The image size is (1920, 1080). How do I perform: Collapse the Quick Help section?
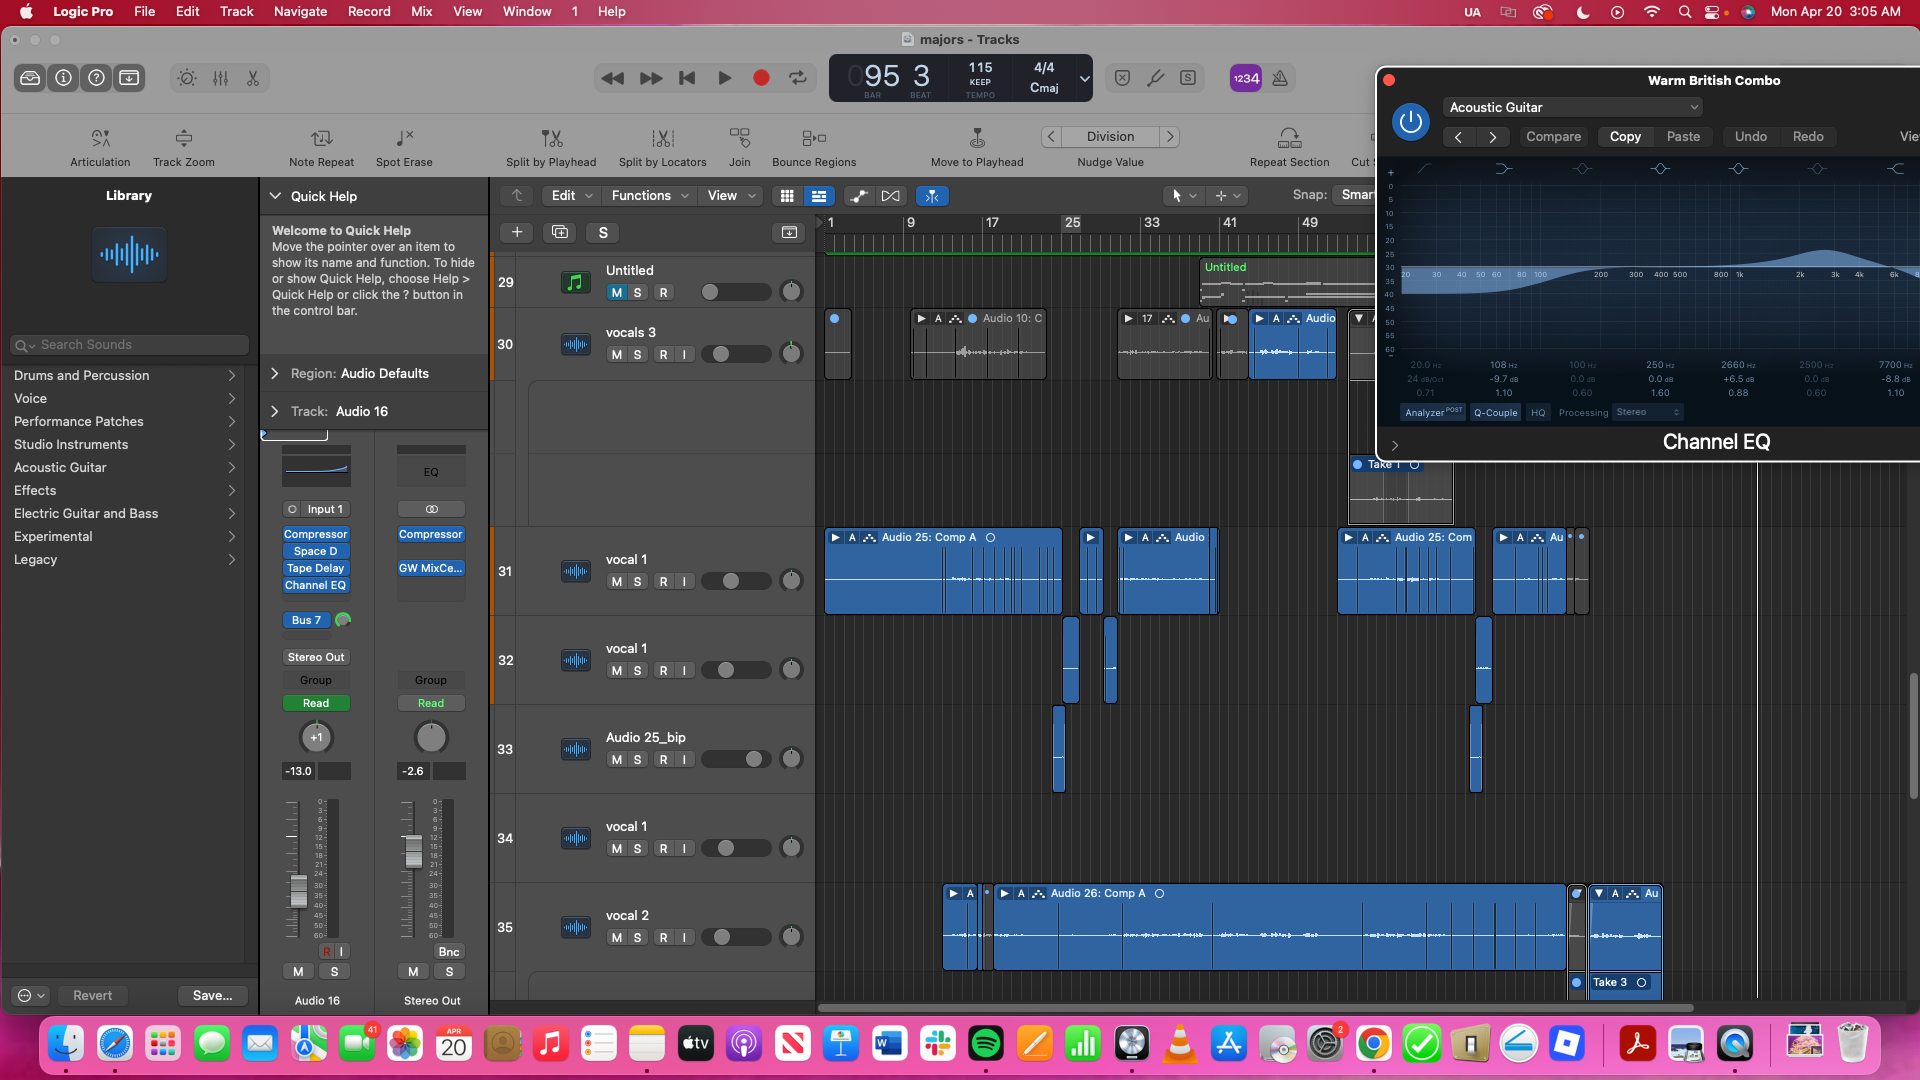click(275, 197)
